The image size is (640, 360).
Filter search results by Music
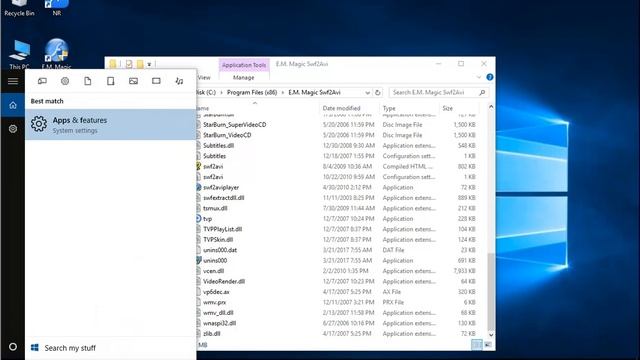[x=179, y=81]
